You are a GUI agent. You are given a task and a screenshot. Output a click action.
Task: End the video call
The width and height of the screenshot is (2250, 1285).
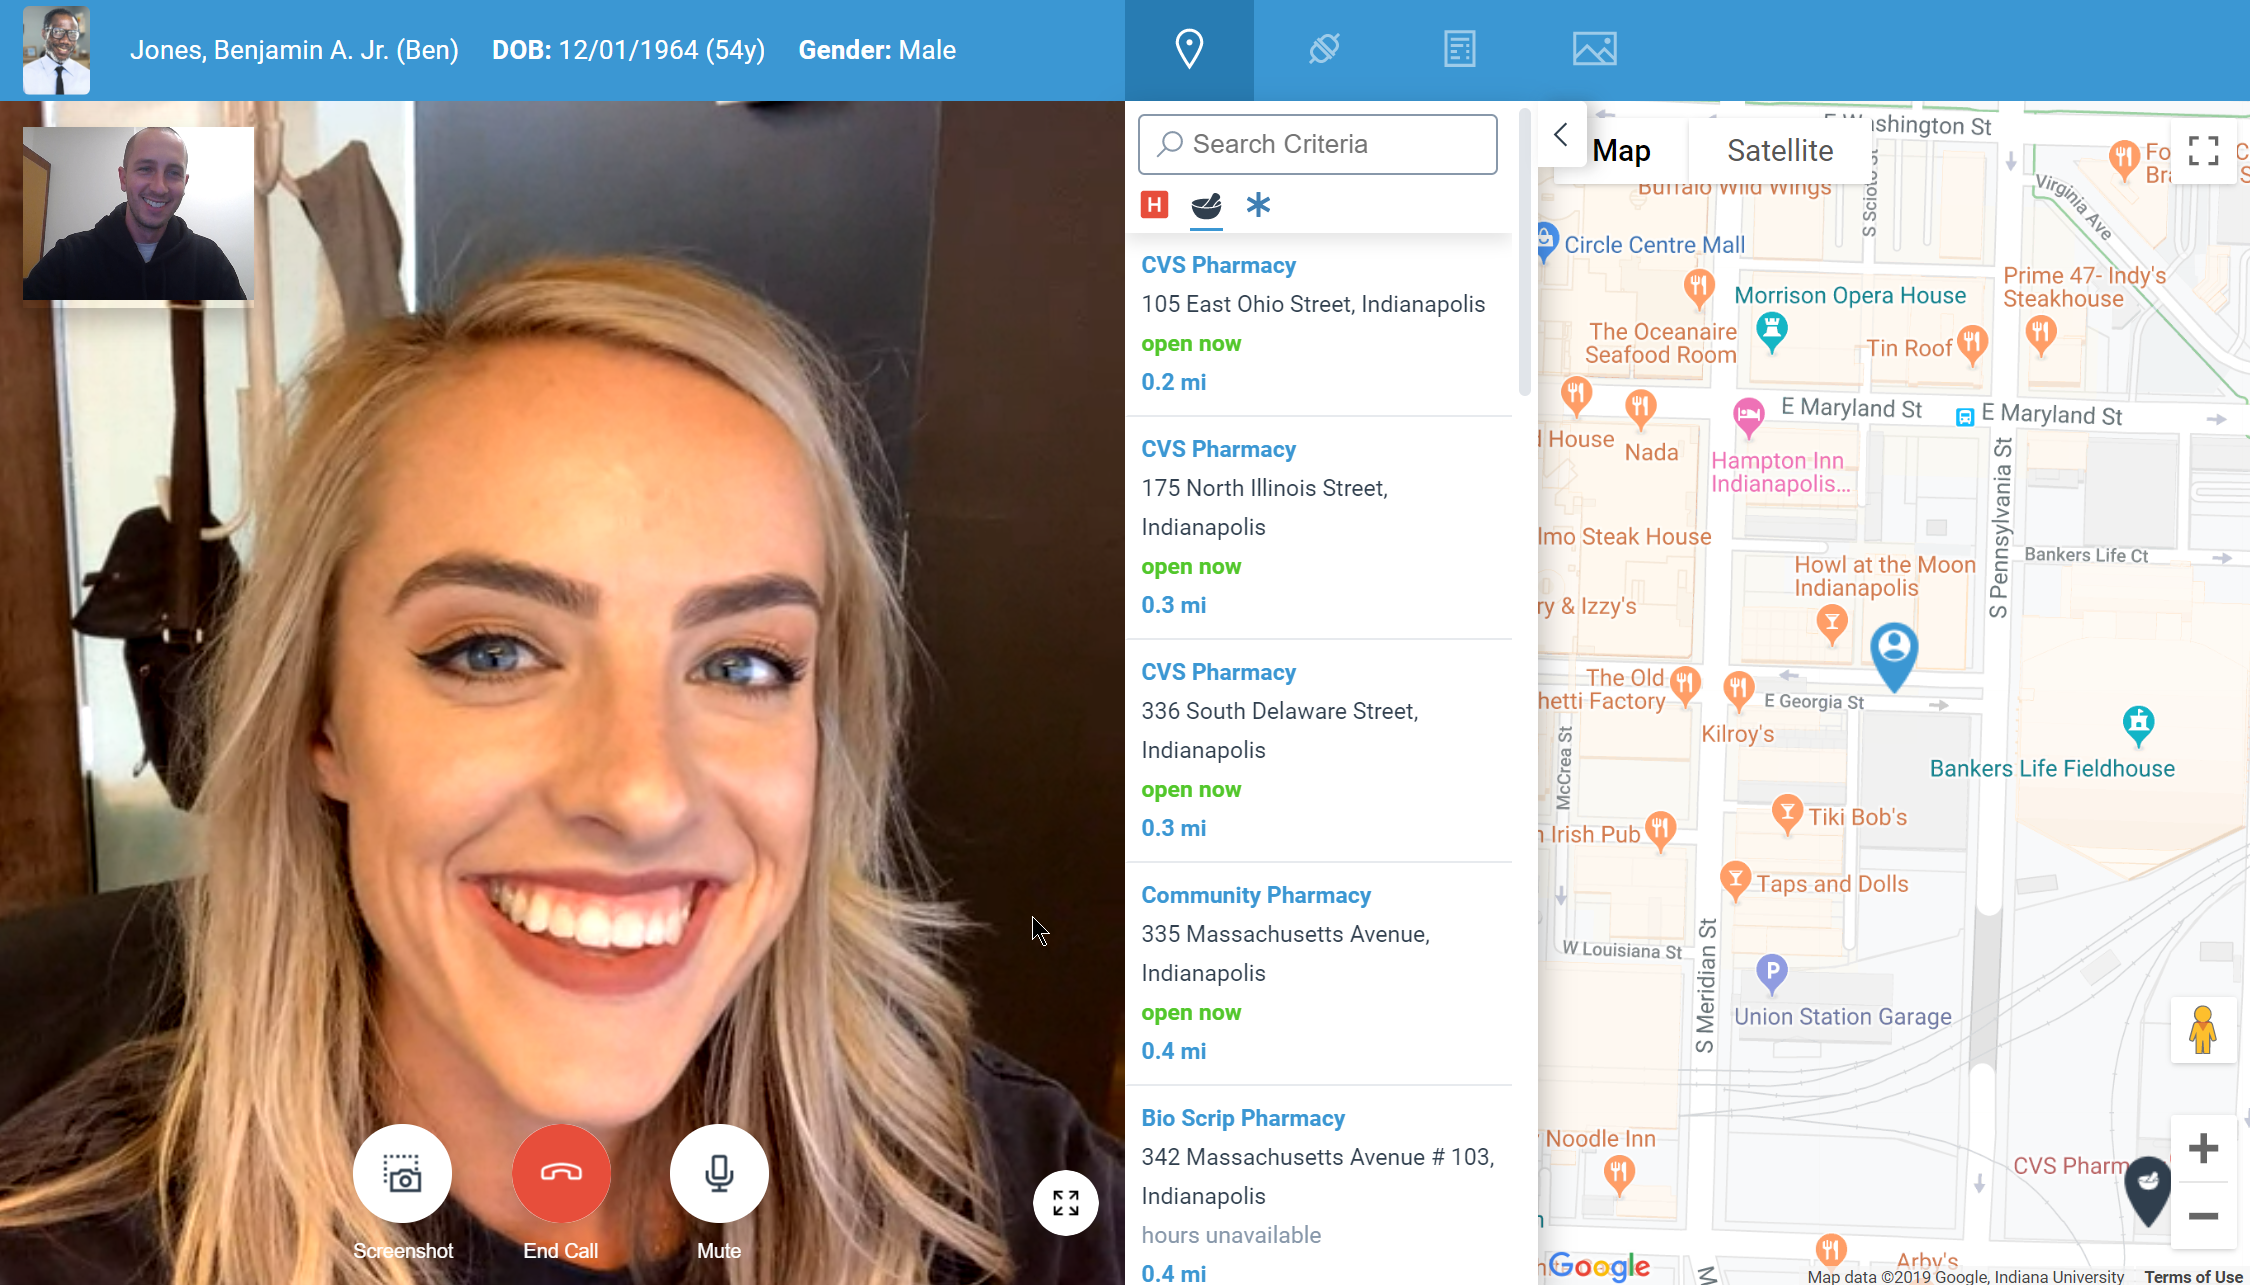(560, 1173)
